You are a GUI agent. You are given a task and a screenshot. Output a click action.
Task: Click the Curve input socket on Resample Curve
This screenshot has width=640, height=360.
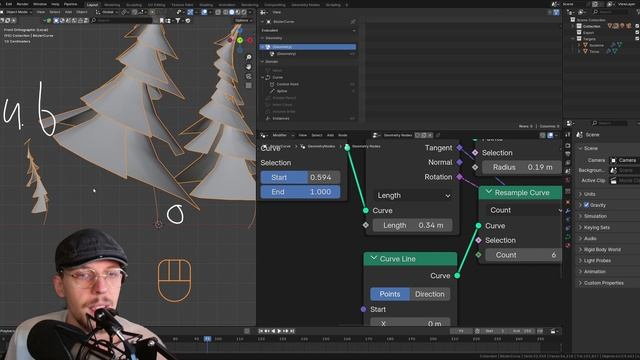coord(478,225)
